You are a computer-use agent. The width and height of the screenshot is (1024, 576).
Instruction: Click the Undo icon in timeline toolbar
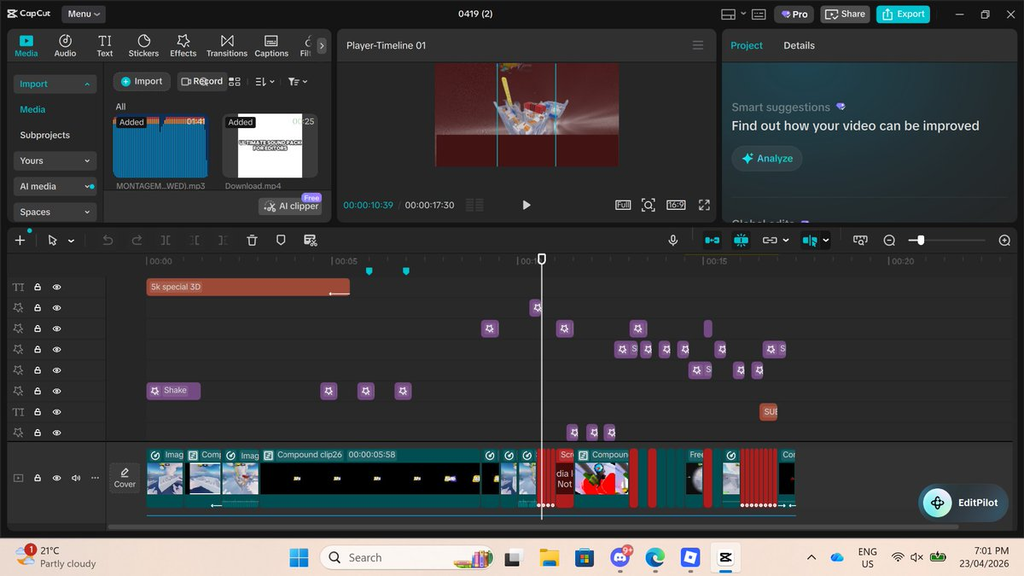(x=108, y=240)
